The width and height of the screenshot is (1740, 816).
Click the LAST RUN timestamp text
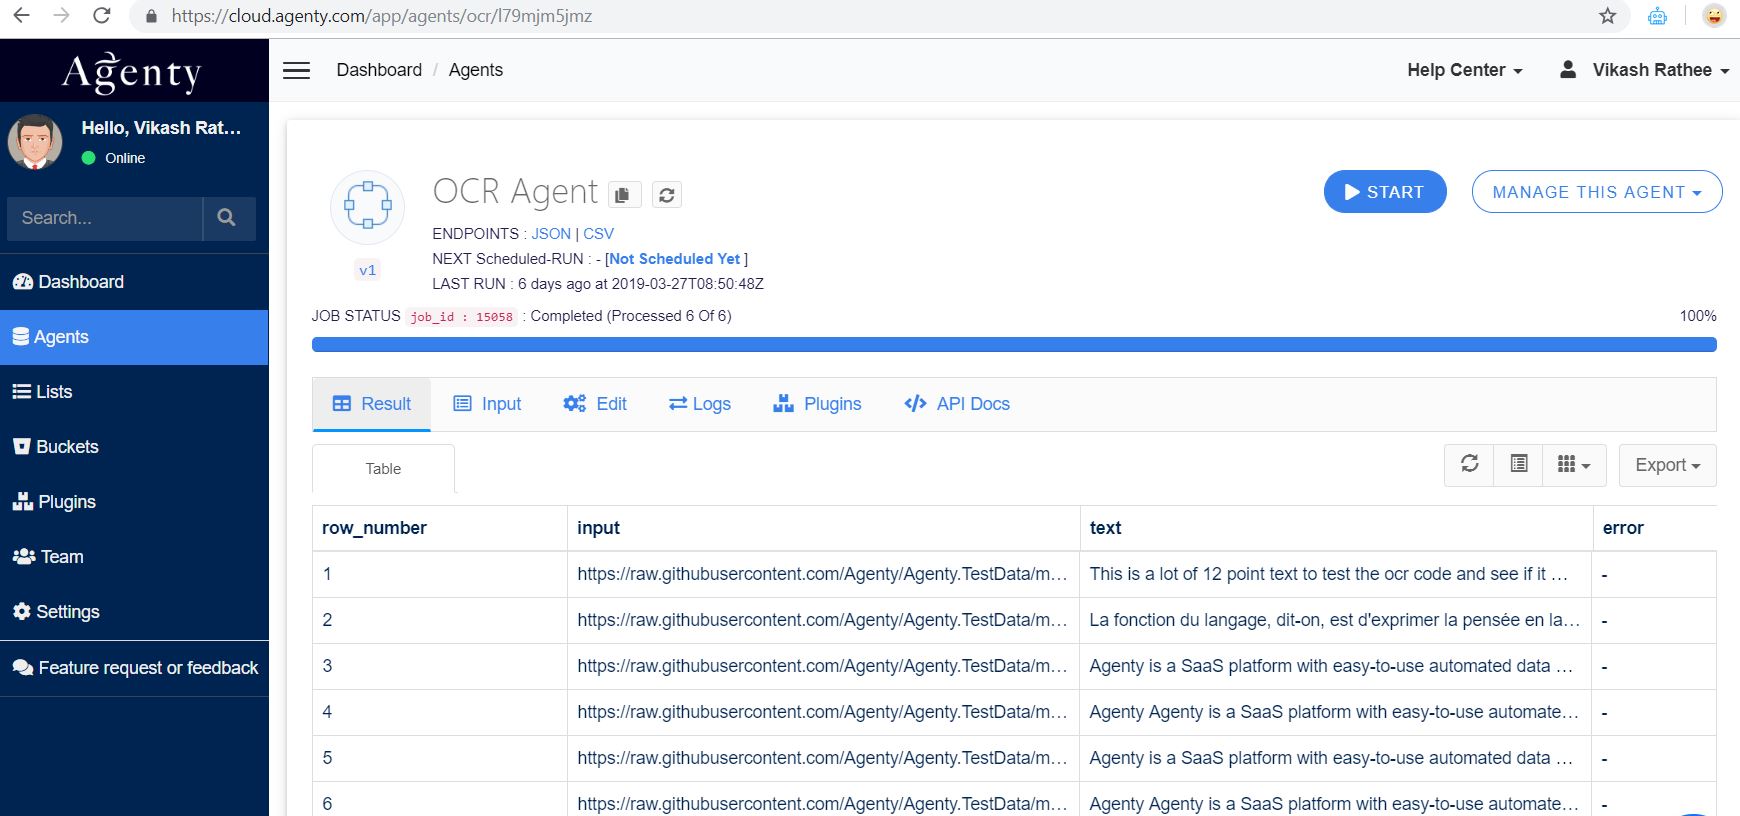[x=598, y=284]
